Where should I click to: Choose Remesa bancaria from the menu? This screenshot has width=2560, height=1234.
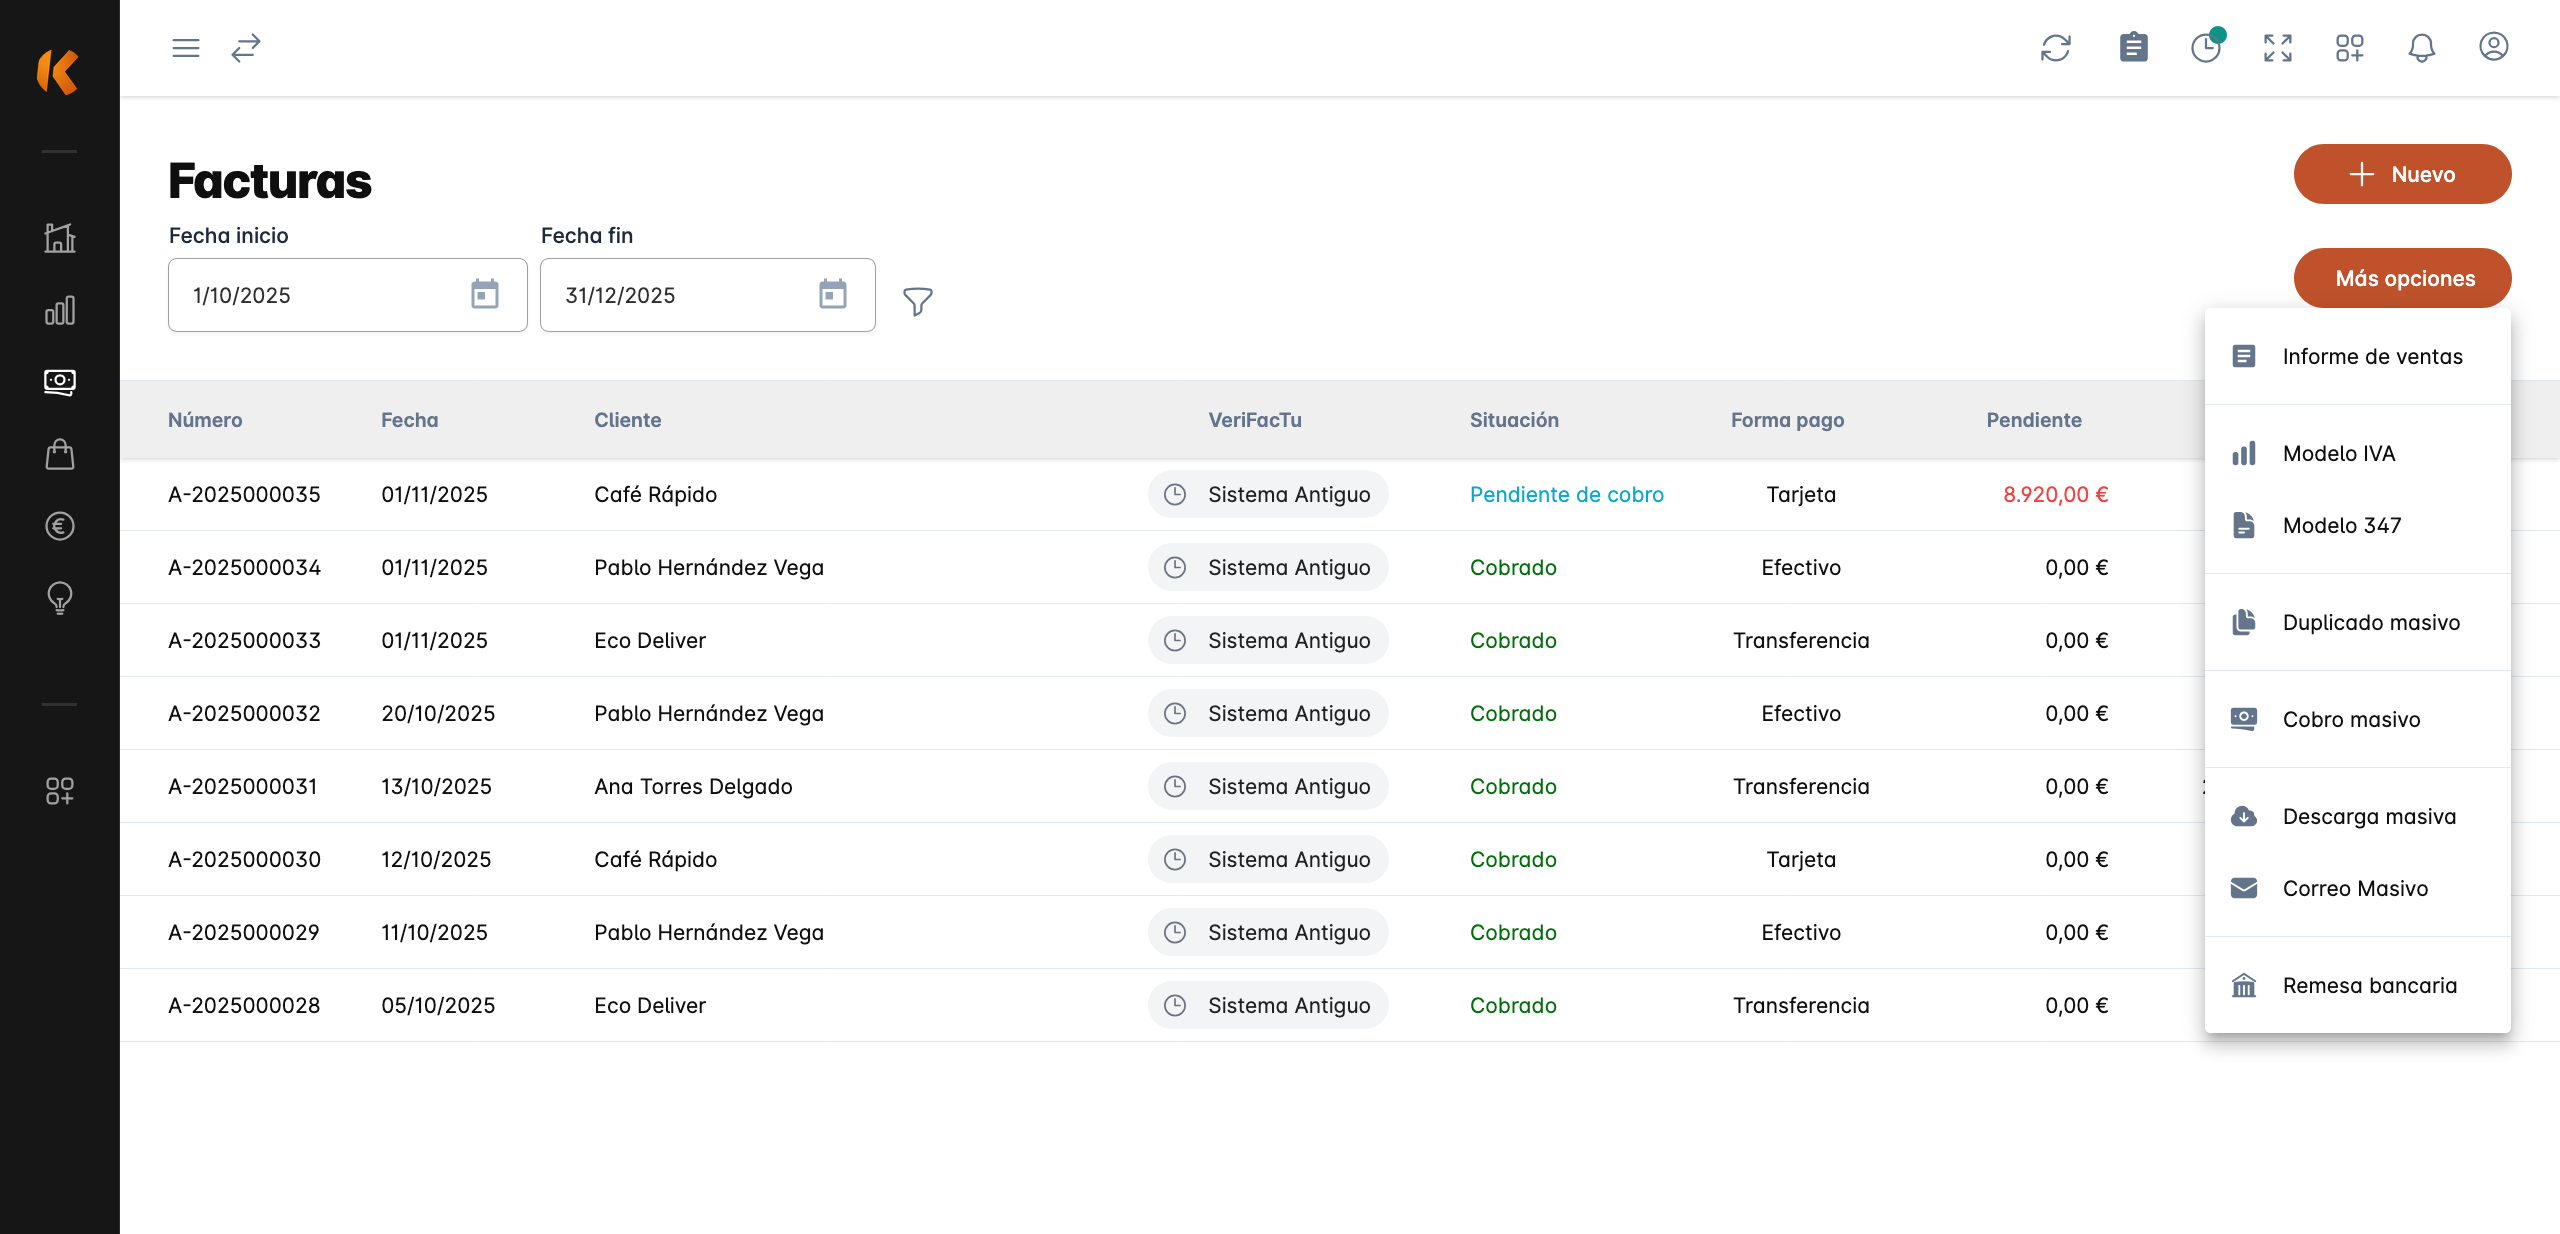click(2369, 986)
